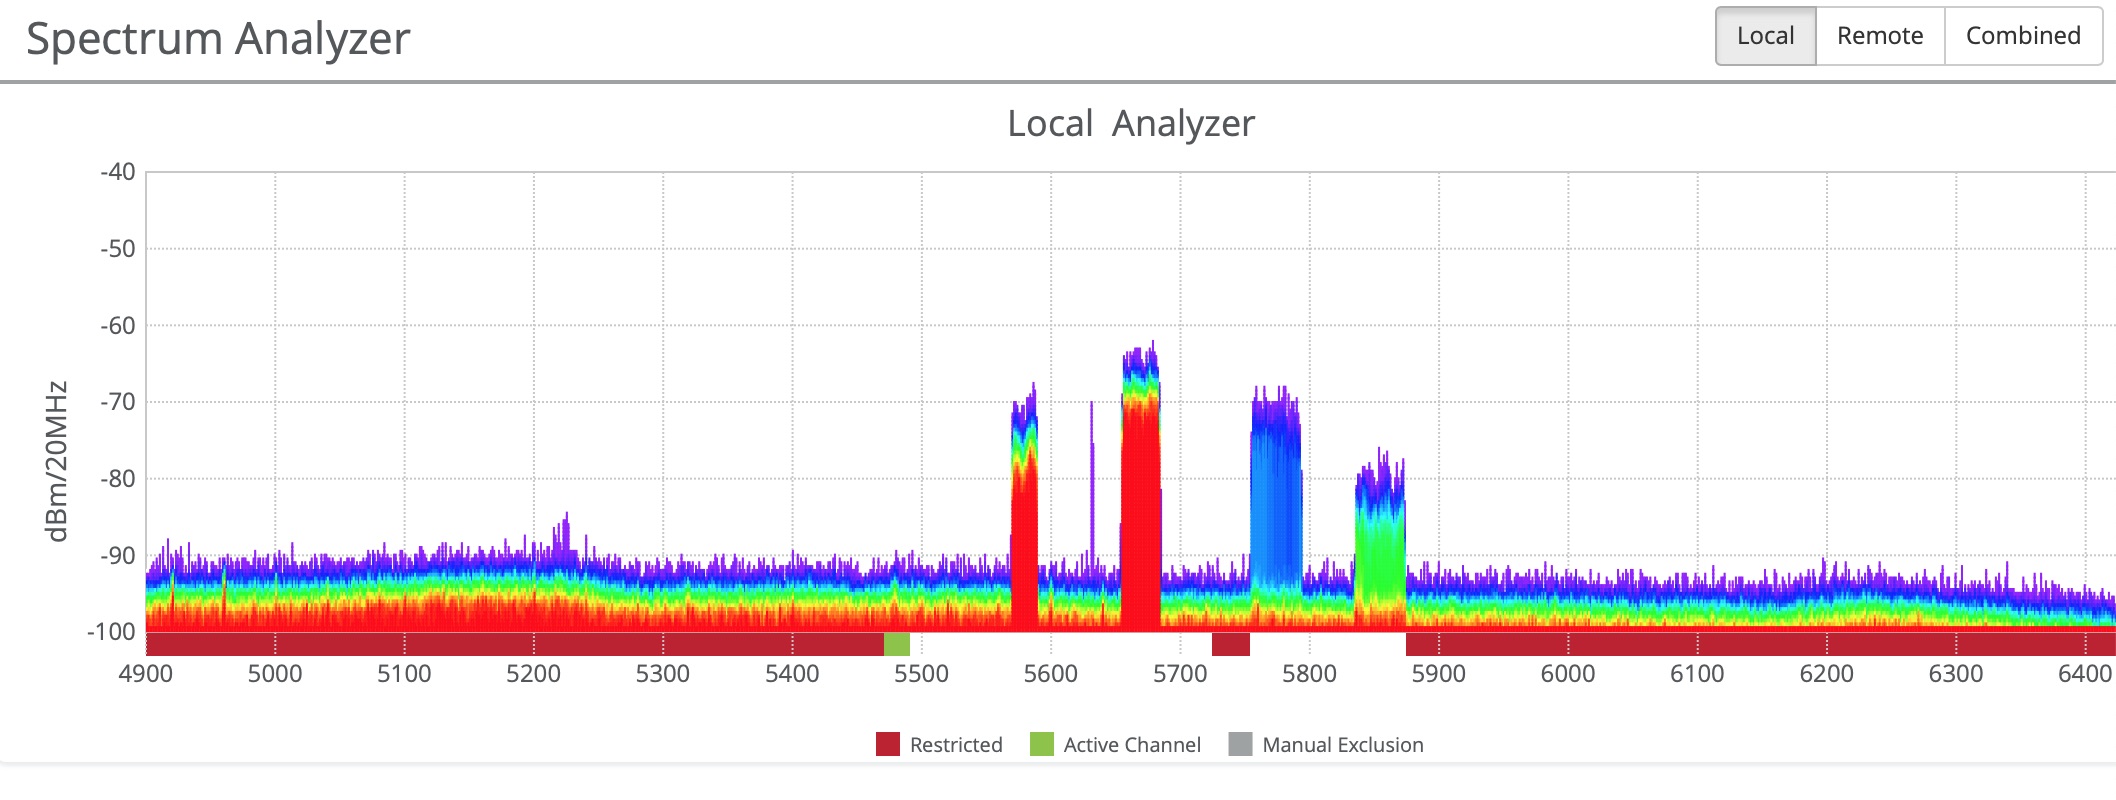Click the 6300 frequency axis label
The height and width of the screenshot is (800, 2116).
click(x=1956, y=674)
